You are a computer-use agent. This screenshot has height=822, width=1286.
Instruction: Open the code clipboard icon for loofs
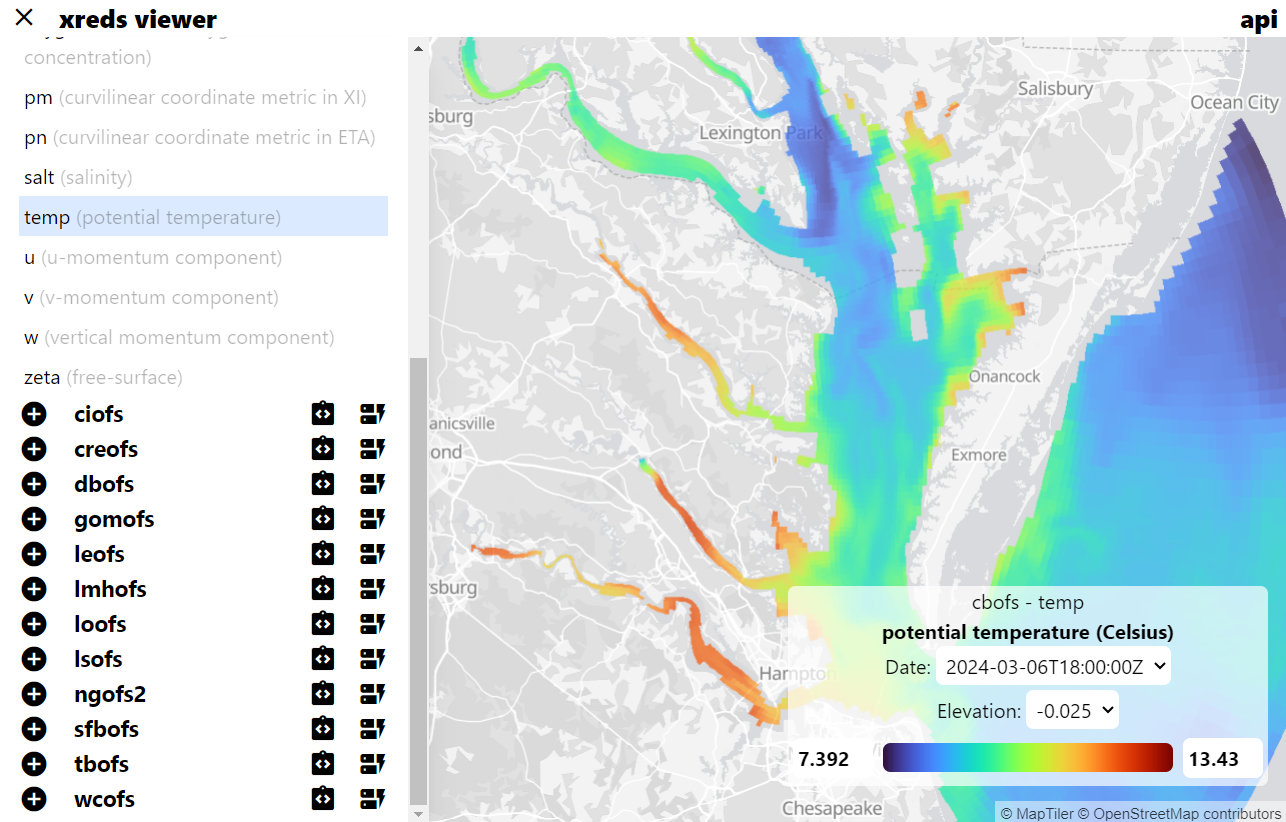322,624
